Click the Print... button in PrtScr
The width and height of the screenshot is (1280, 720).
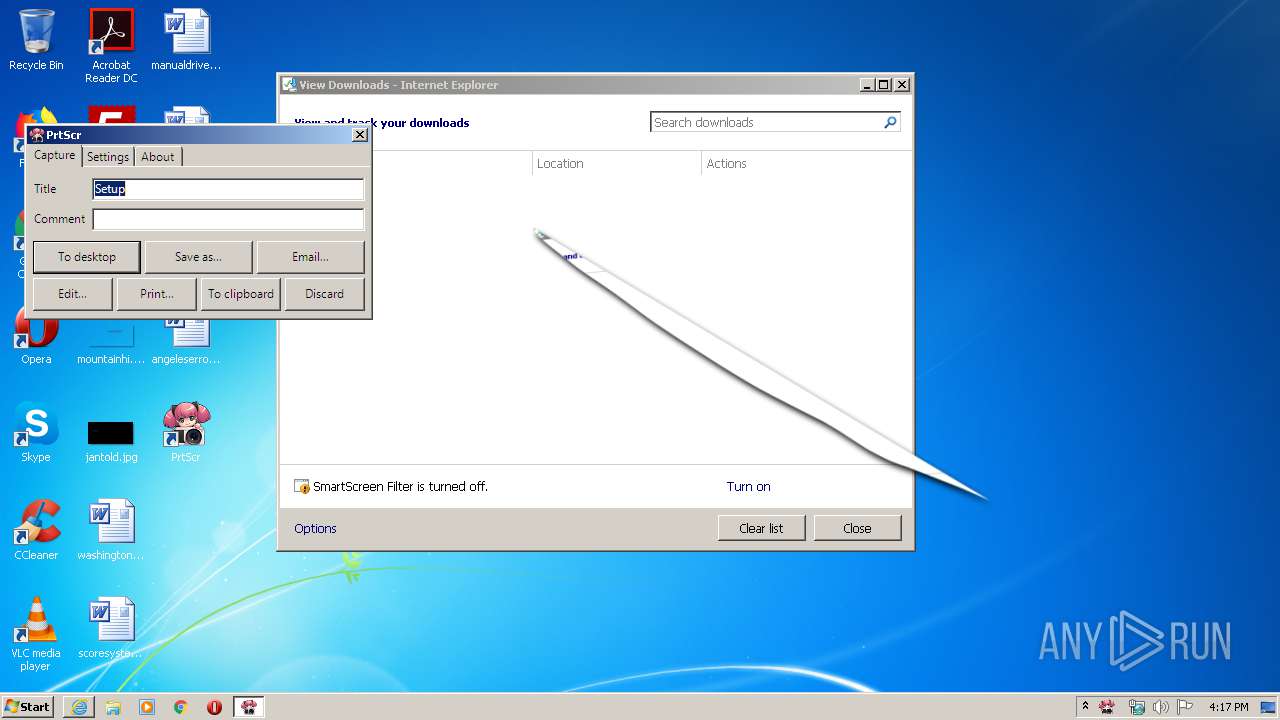pyautogui.click(x=157, y=294)
